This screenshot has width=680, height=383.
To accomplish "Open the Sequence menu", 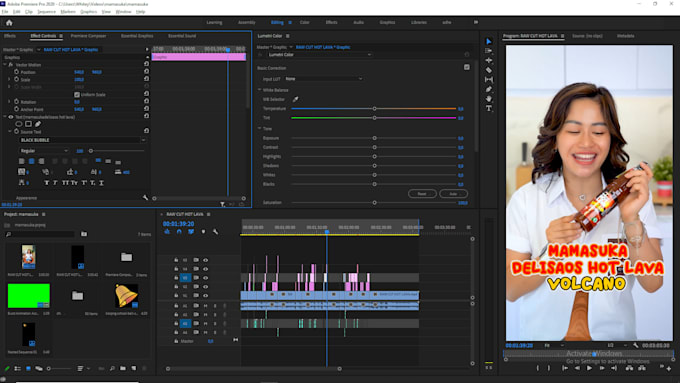I will pyautogui.click(x=46, y=12).
